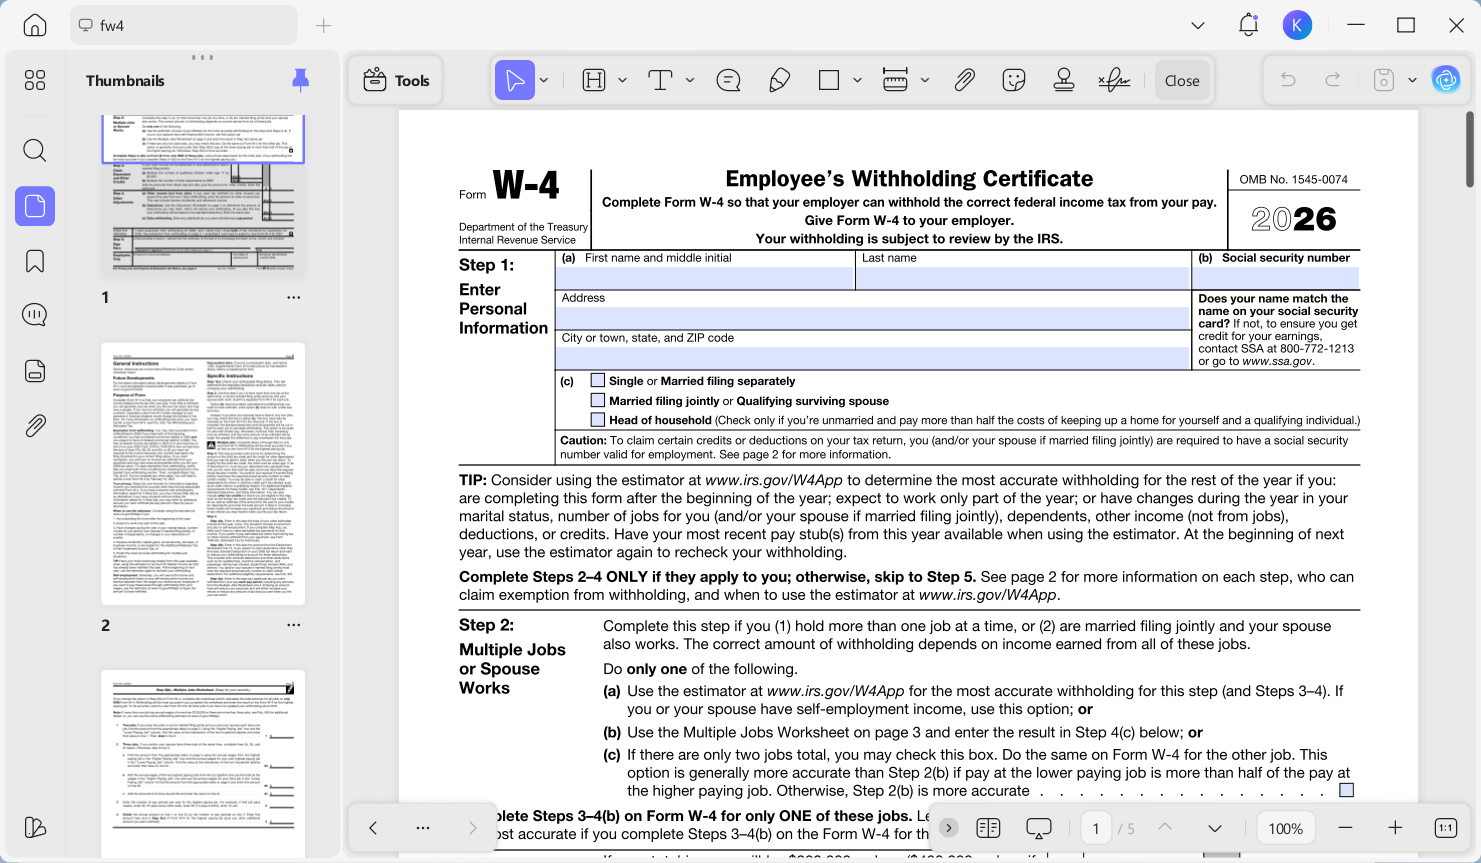This screenshot has height=863, width=1481.
Task: Click the First name and middle initial field
Action: (706, 278)
